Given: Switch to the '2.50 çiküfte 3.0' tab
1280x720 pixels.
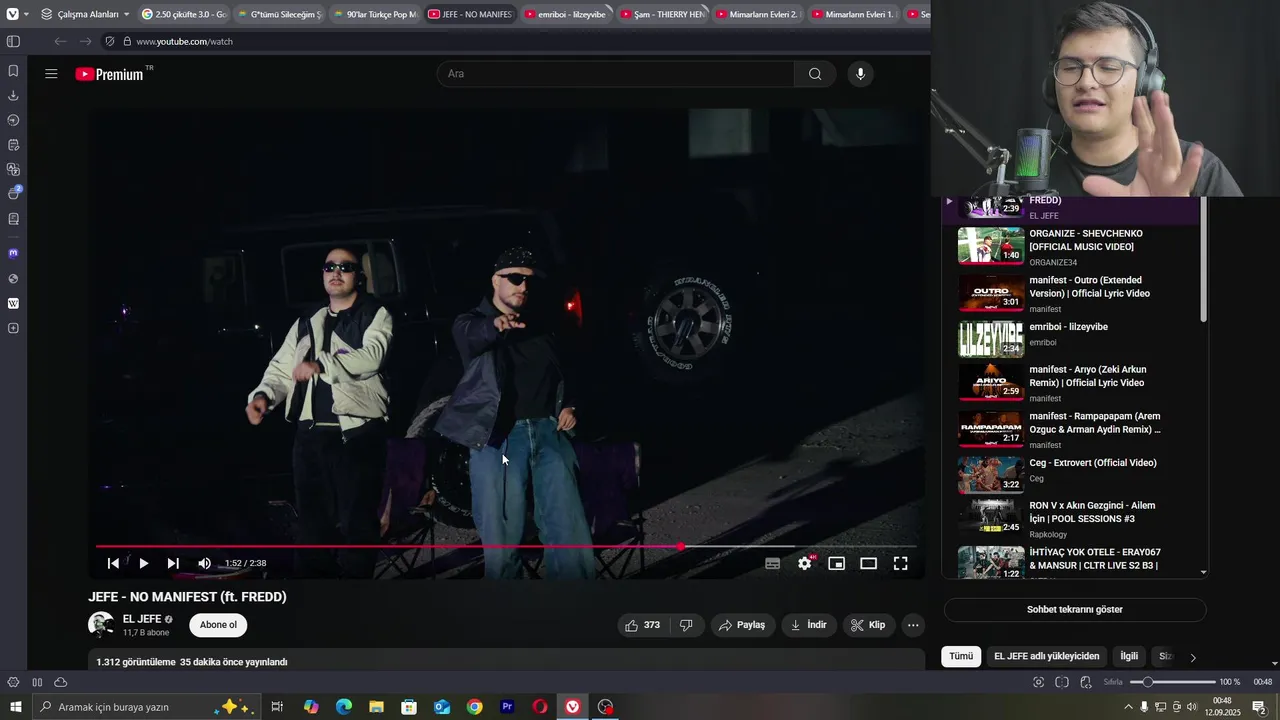Looking at the screenshot, I should [183, 14].
